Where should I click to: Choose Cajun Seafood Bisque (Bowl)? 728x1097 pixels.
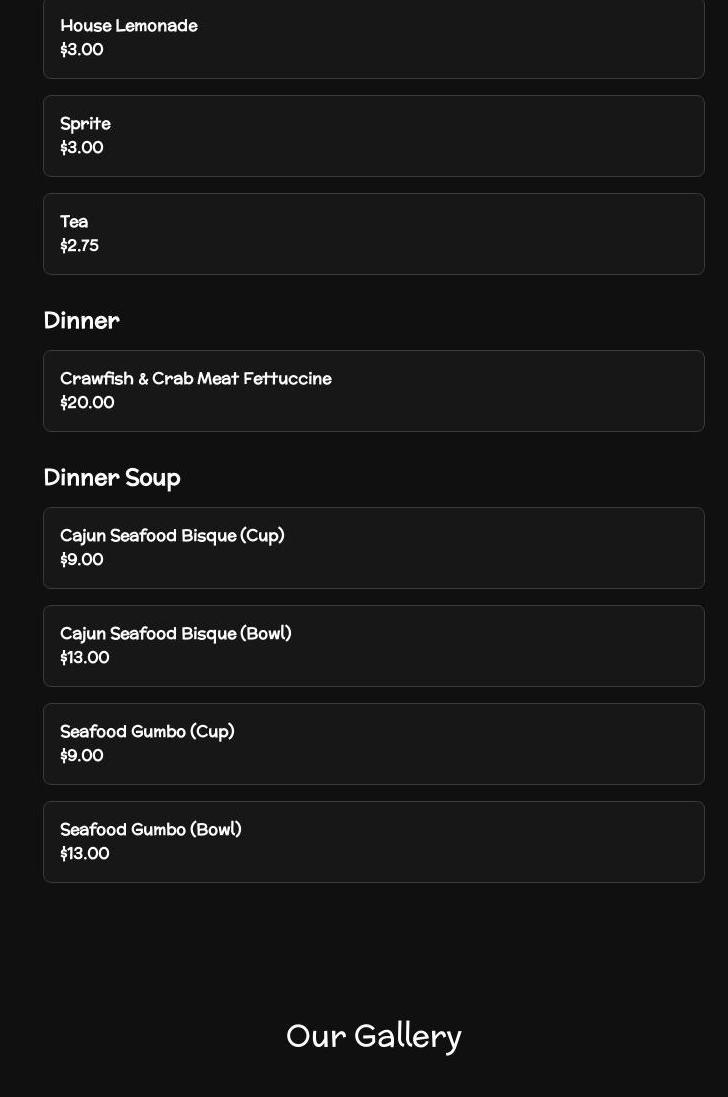(x=373, y=645)
